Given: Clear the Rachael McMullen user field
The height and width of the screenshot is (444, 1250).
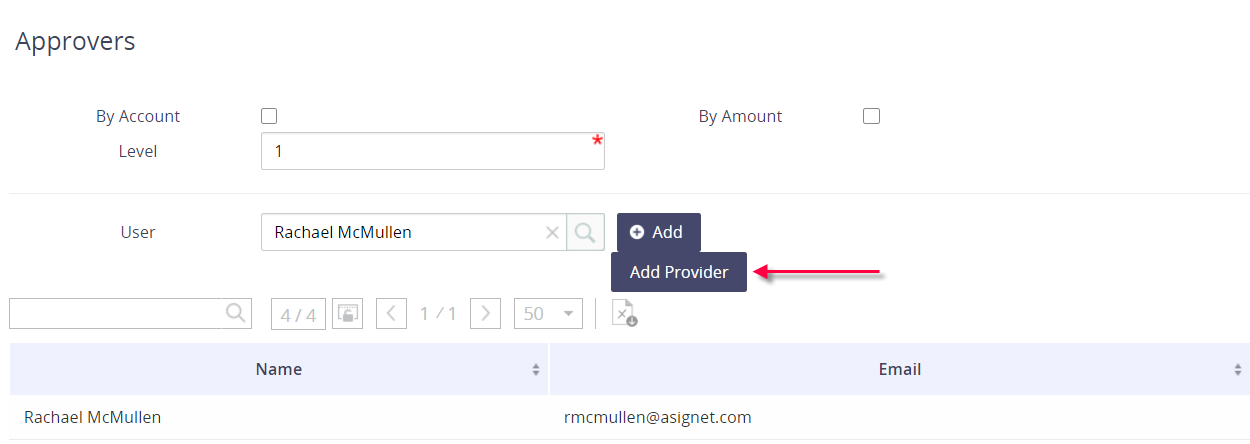Looking at the screenshot, I should [552, 233].
